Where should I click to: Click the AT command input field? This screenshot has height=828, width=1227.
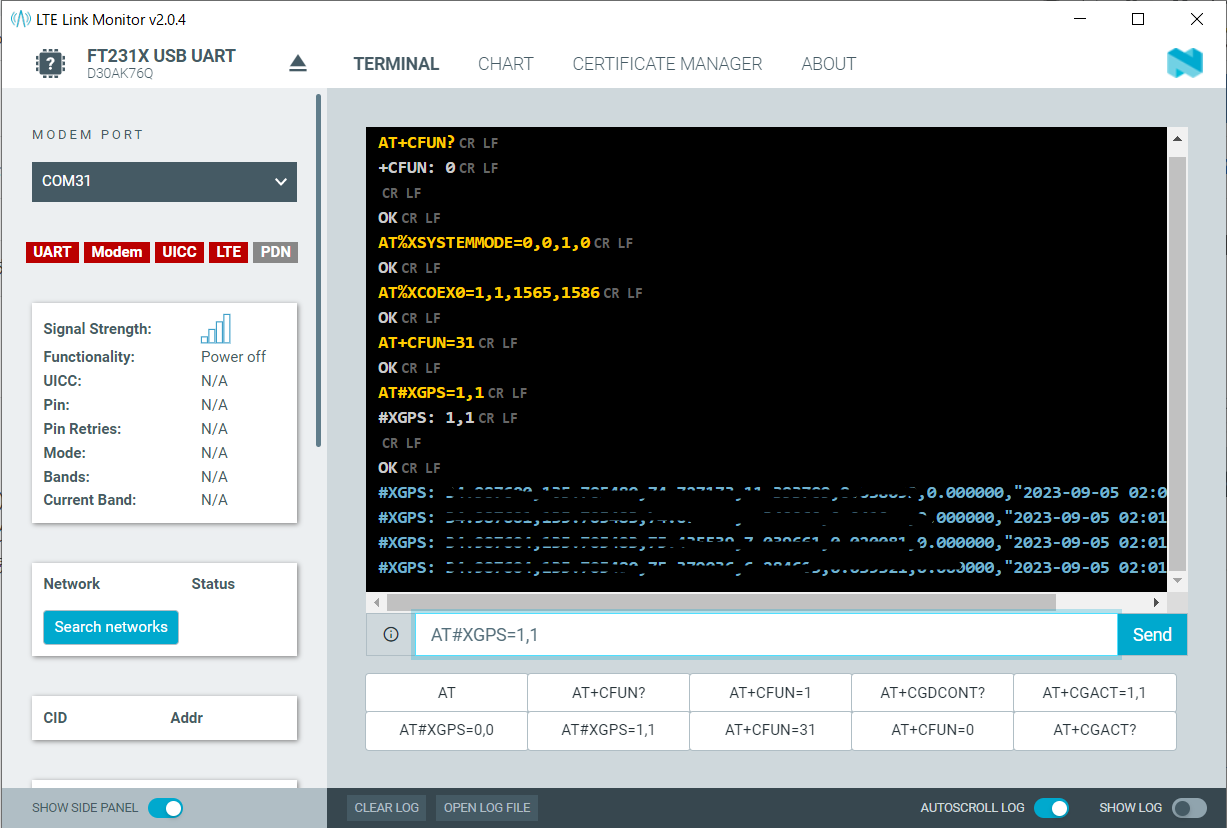click(765, 635)
